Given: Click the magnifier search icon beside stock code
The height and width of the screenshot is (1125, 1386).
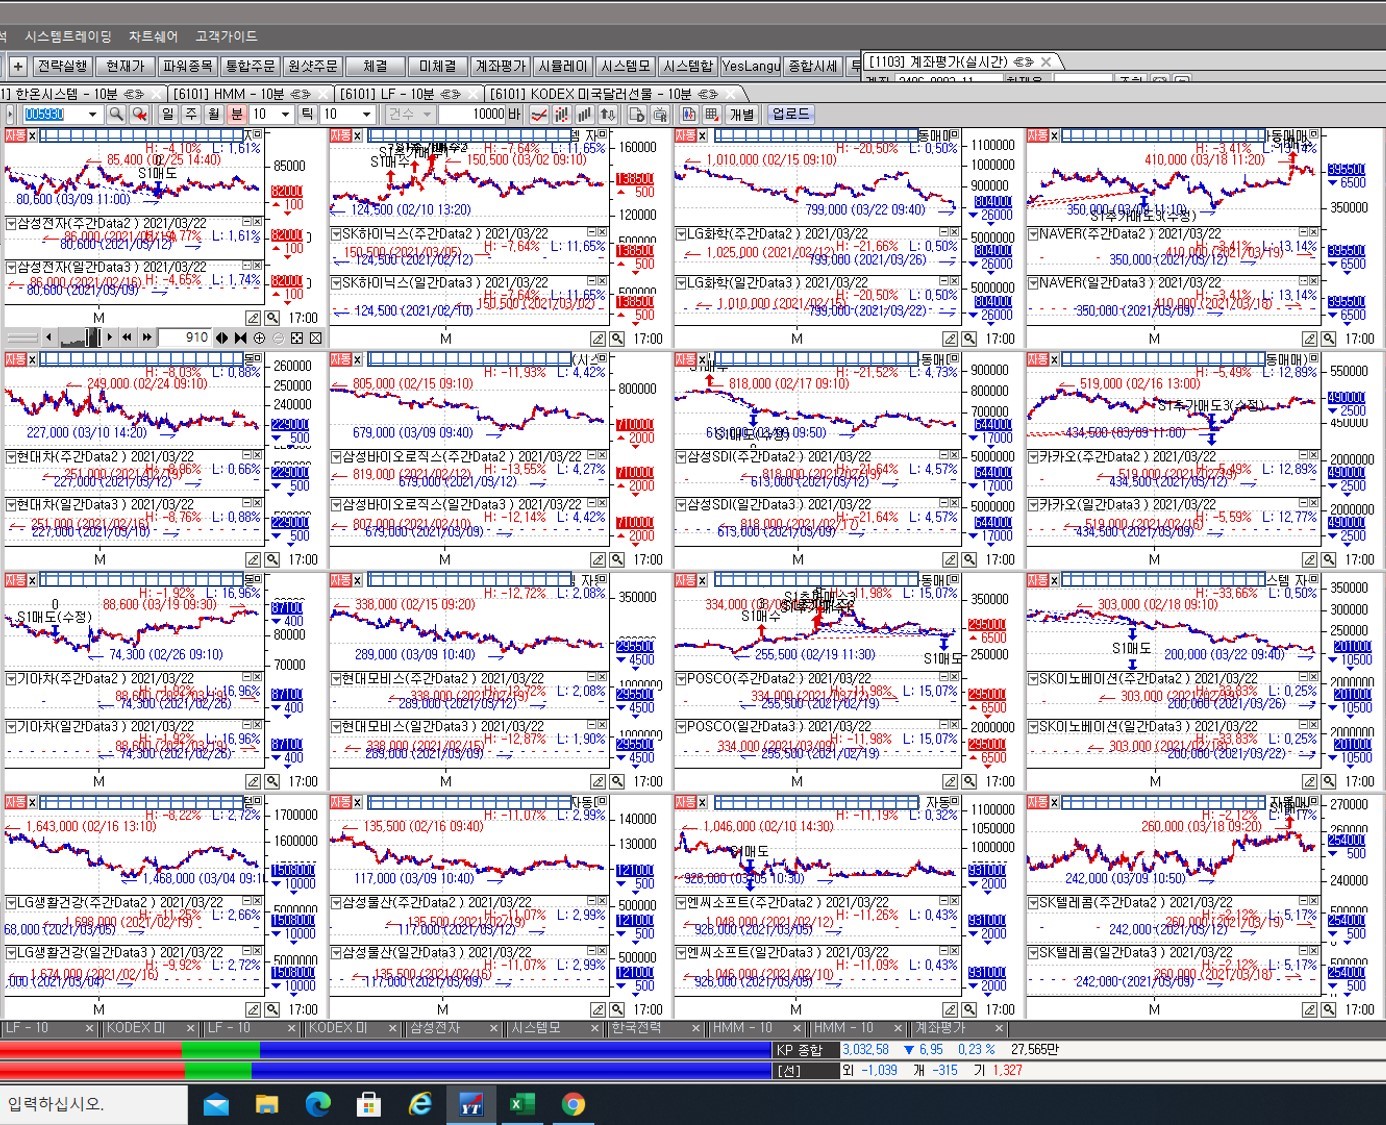Looking at the screenshot, I should click(x=116, y=115).
